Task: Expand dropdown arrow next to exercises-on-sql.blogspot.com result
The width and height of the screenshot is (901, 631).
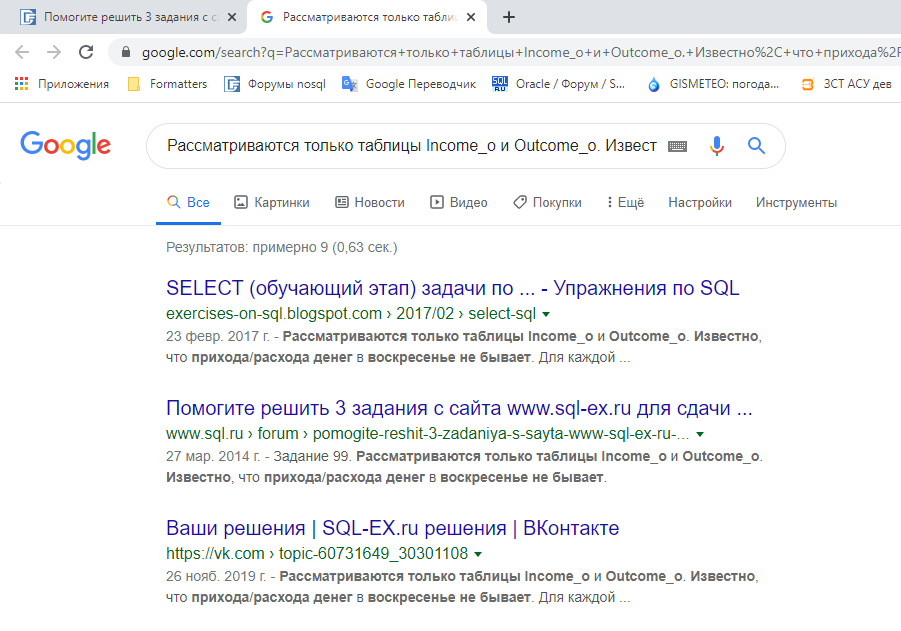Action: click(x=546, y=314)
